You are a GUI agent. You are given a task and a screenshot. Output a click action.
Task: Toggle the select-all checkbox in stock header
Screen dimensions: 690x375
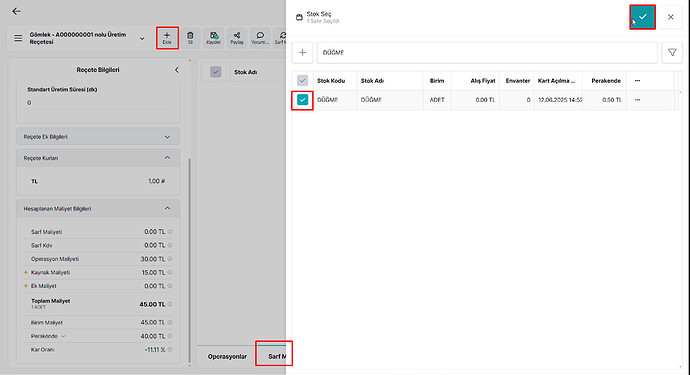click(x=302, y=81)
